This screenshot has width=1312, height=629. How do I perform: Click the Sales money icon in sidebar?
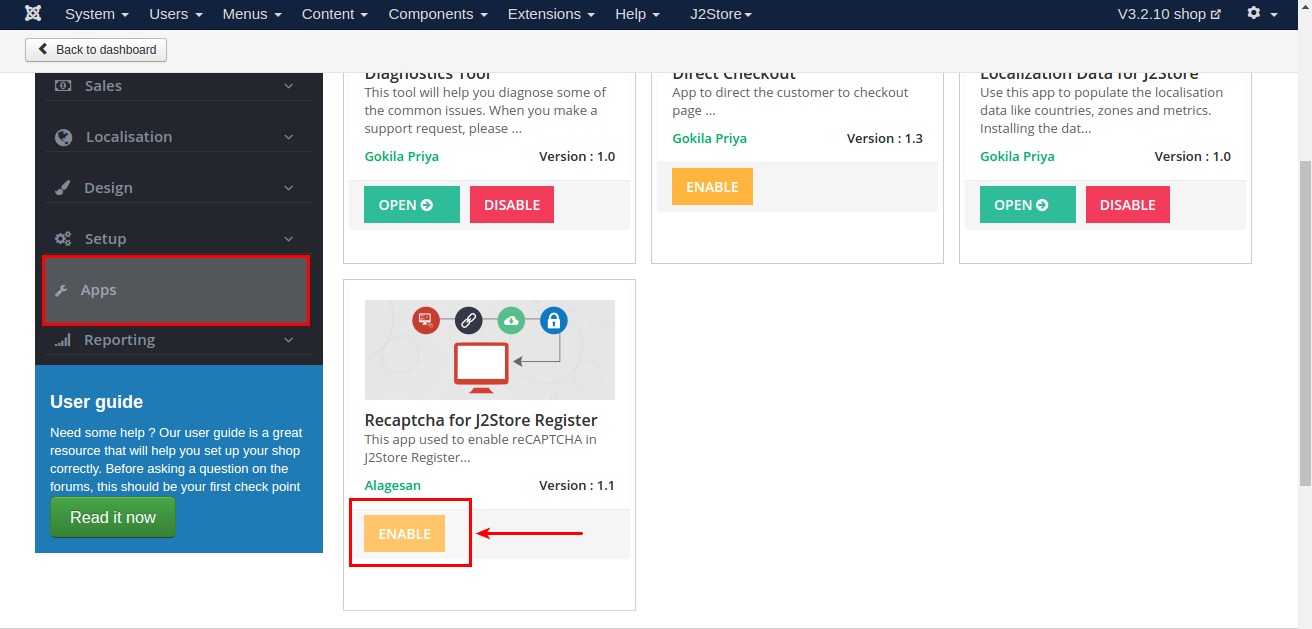point(63,86)
